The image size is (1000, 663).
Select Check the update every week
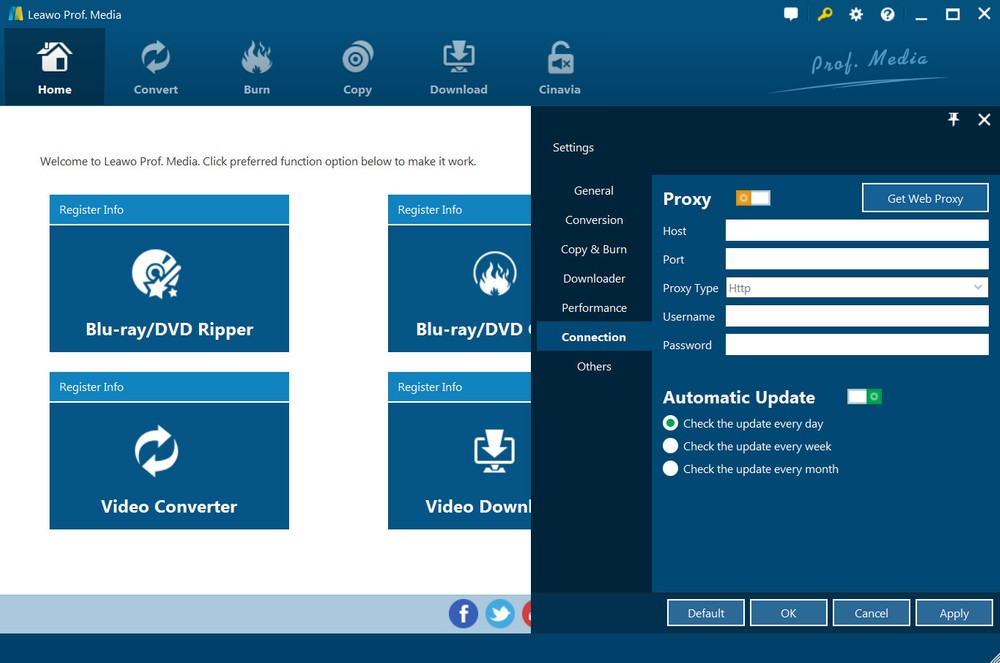(671, 446)
